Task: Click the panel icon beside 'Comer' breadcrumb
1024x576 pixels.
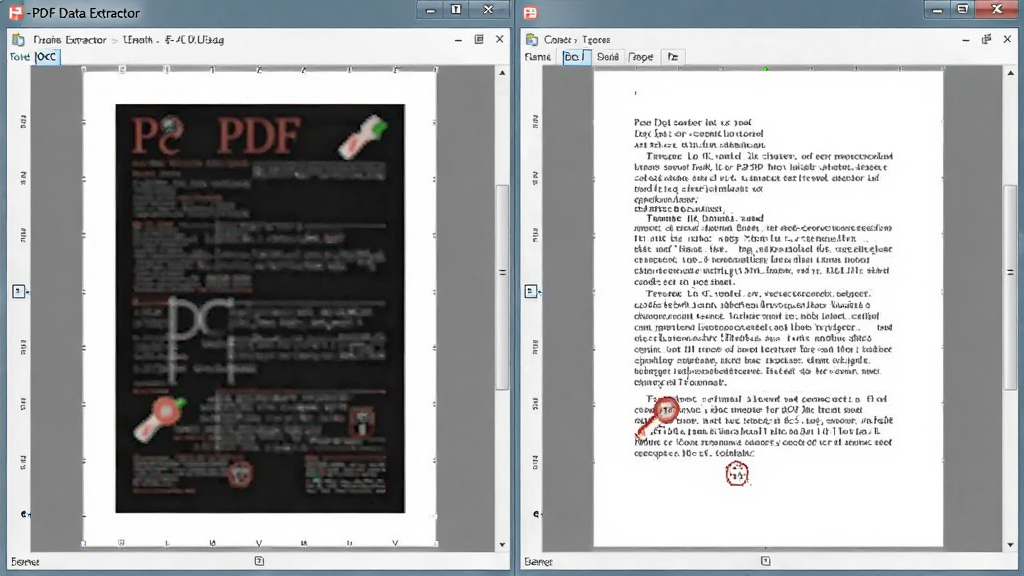Action: [532, 40]
